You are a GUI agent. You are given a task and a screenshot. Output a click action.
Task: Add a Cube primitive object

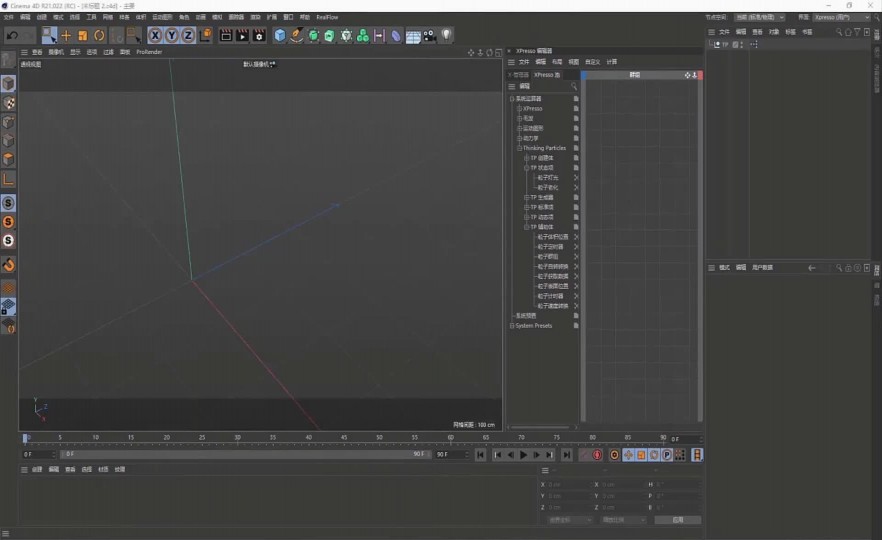[280, 35]
